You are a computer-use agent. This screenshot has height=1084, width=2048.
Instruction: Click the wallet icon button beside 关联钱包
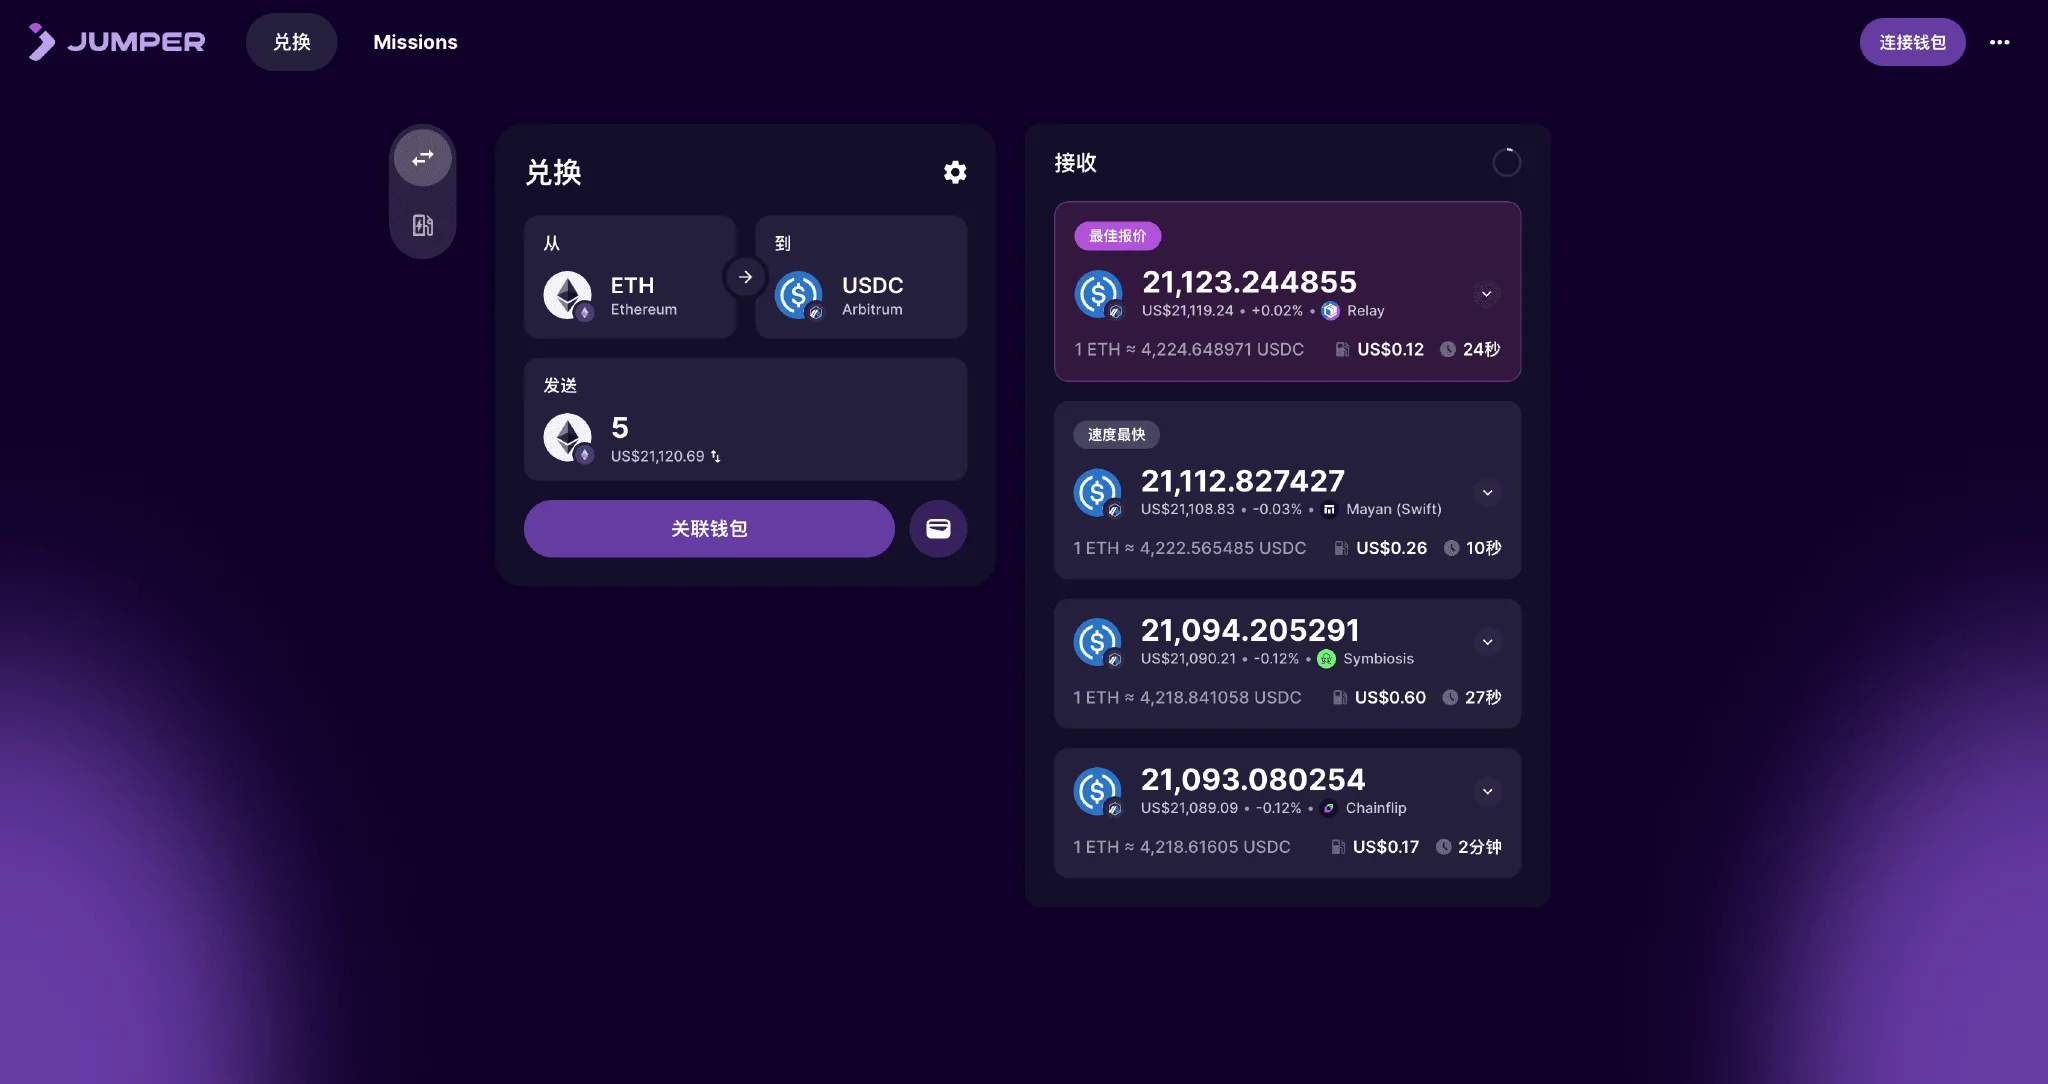[x=938, y=528]
